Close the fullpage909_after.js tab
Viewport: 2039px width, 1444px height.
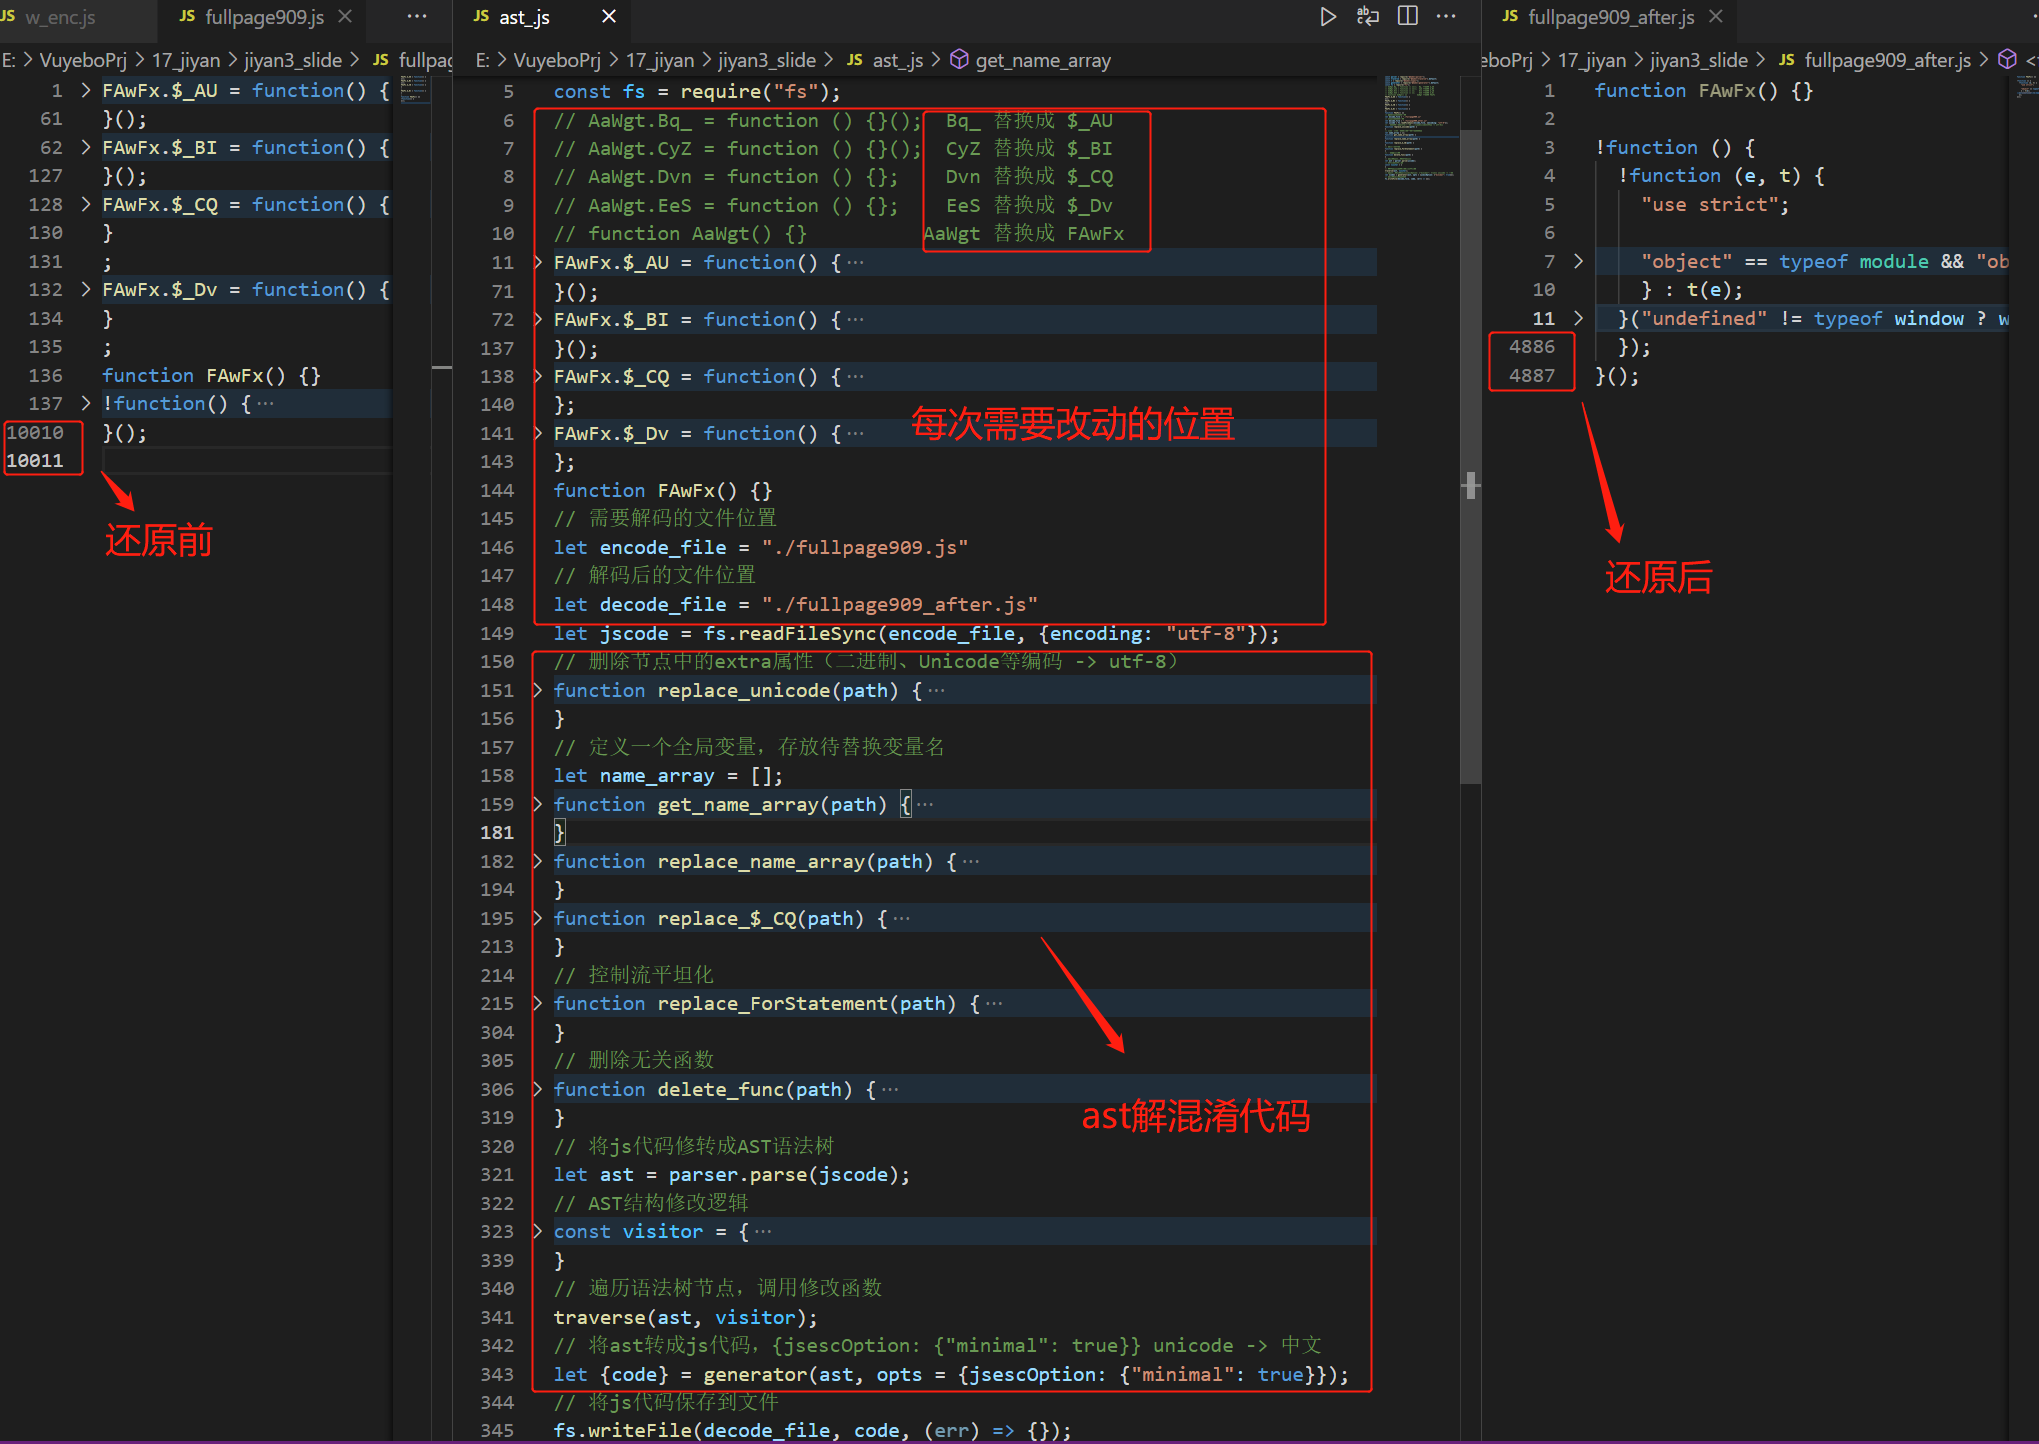tap(1716, 17)
